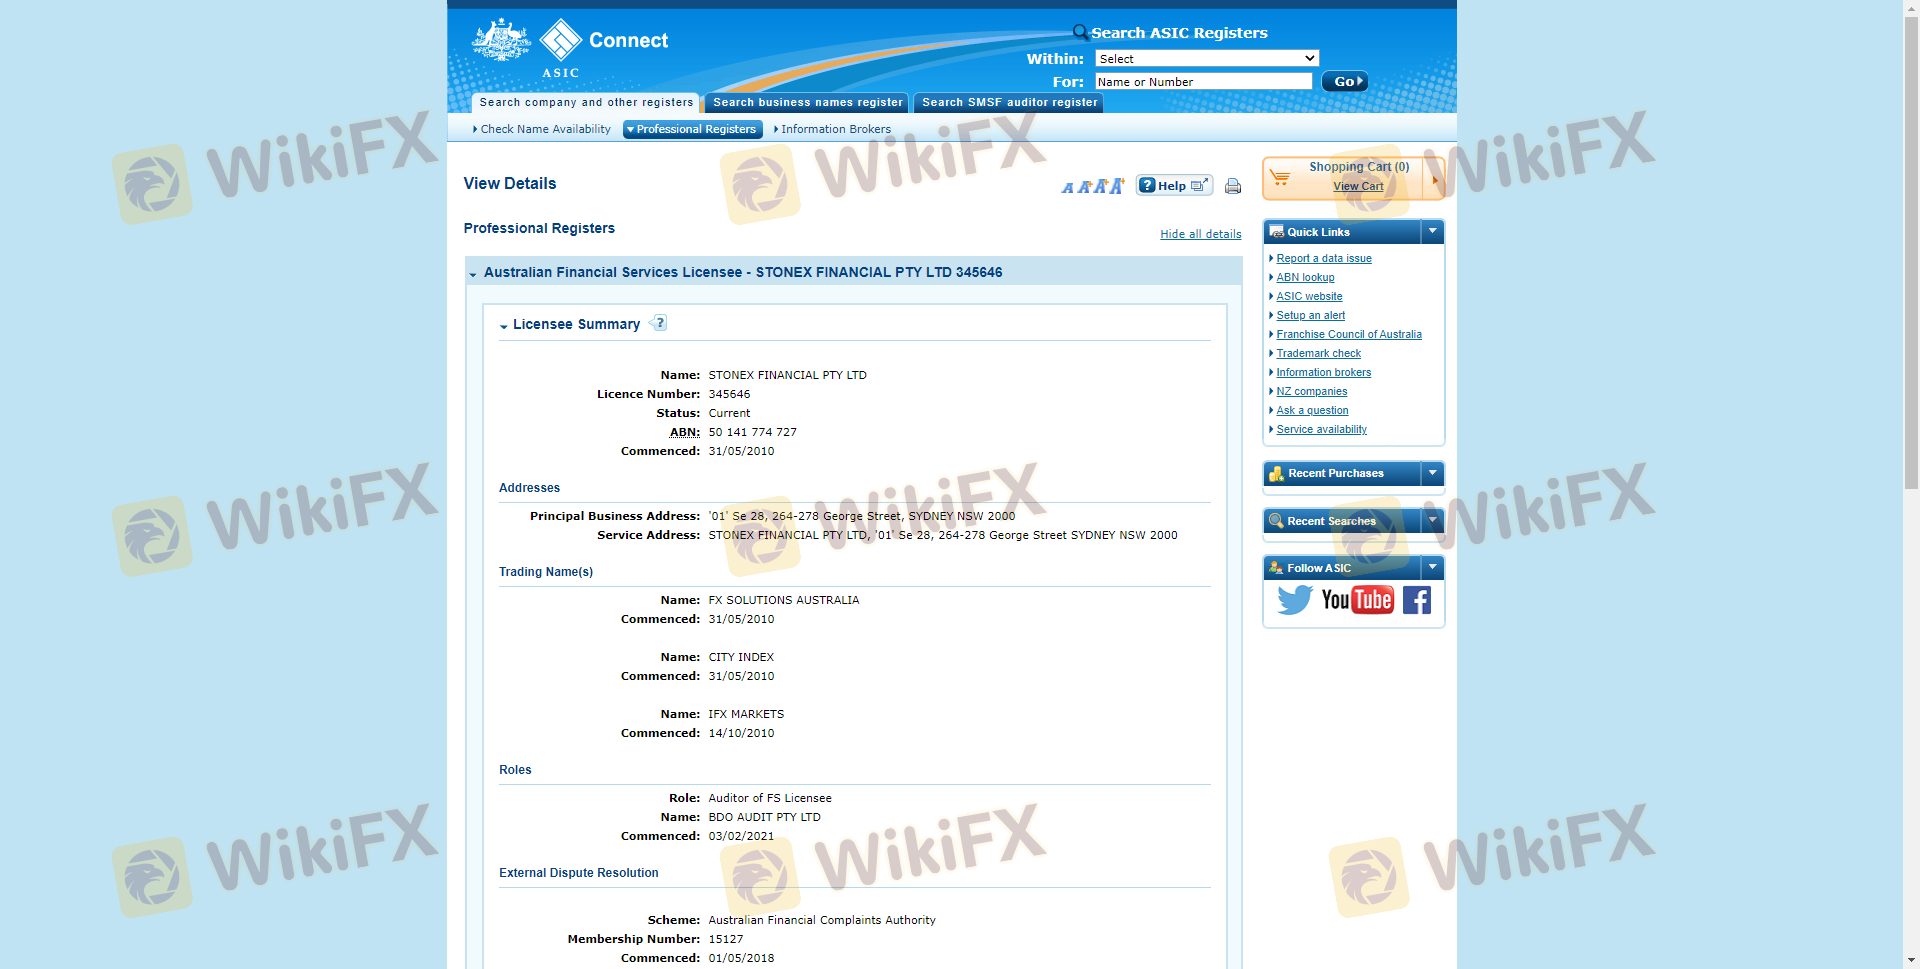The height and width of the screenshot is (969, 1920).
Task: Click the Name or Number search field
Action: coord(1203,82)
